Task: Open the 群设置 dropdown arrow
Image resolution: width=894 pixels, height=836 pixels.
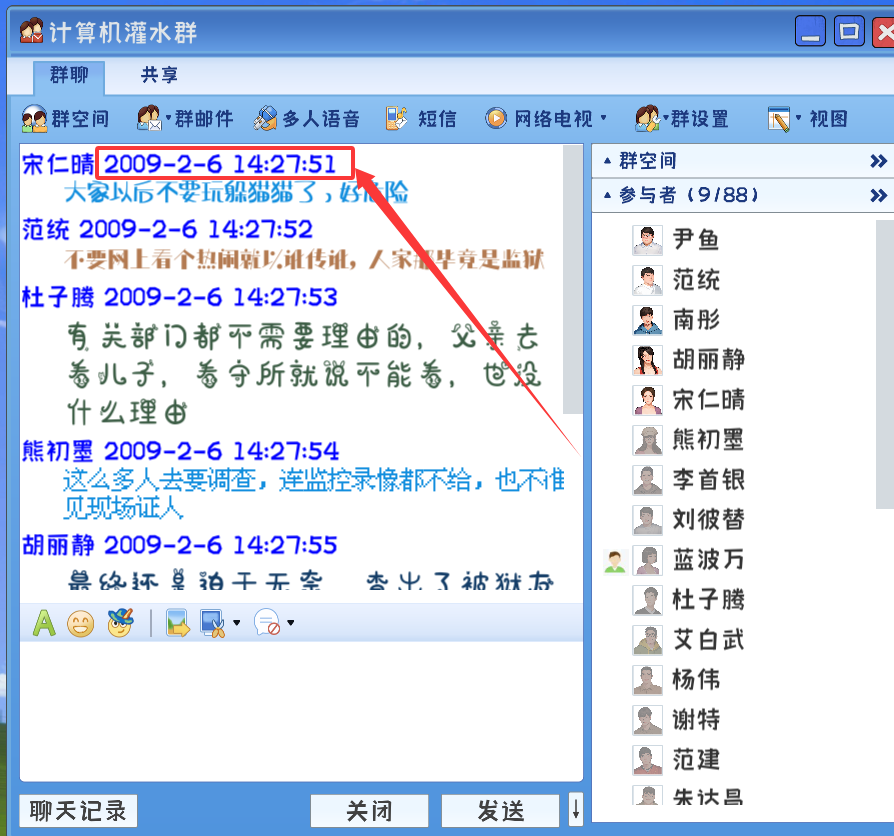Action: click(x=665, y=117)
